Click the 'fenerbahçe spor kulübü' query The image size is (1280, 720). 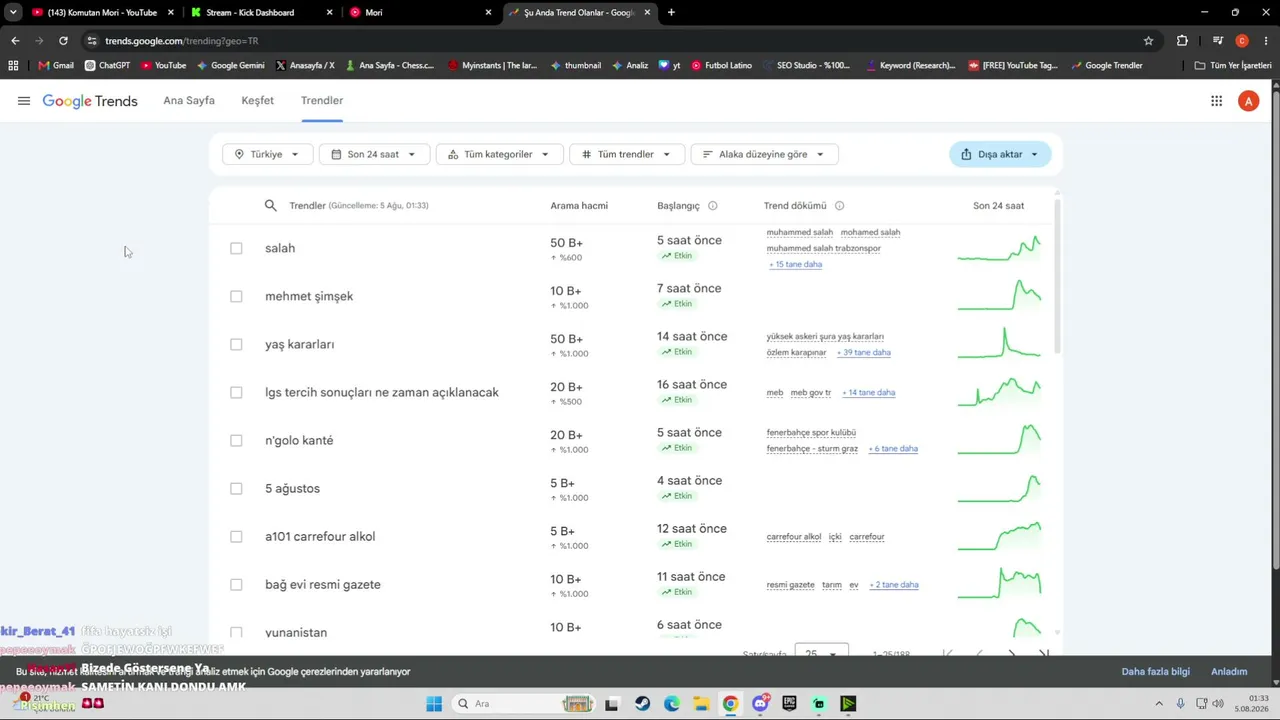(x=811, y=432)
